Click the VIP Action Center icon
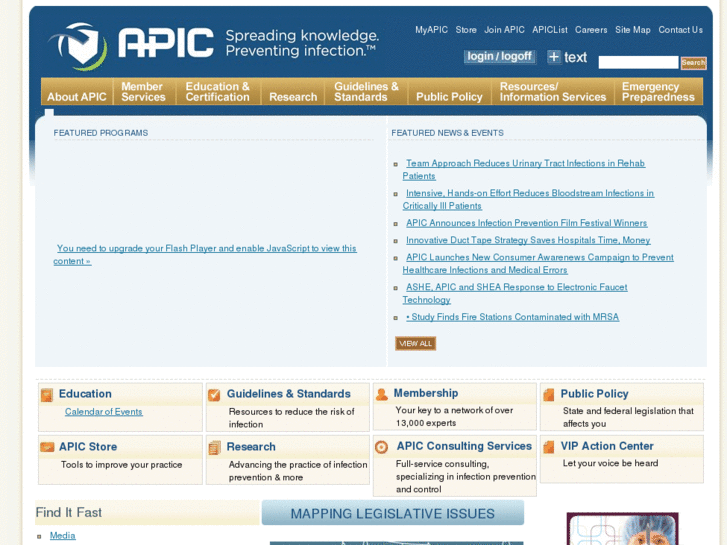This screenshot has width=727, height=545. coord(548,447)
